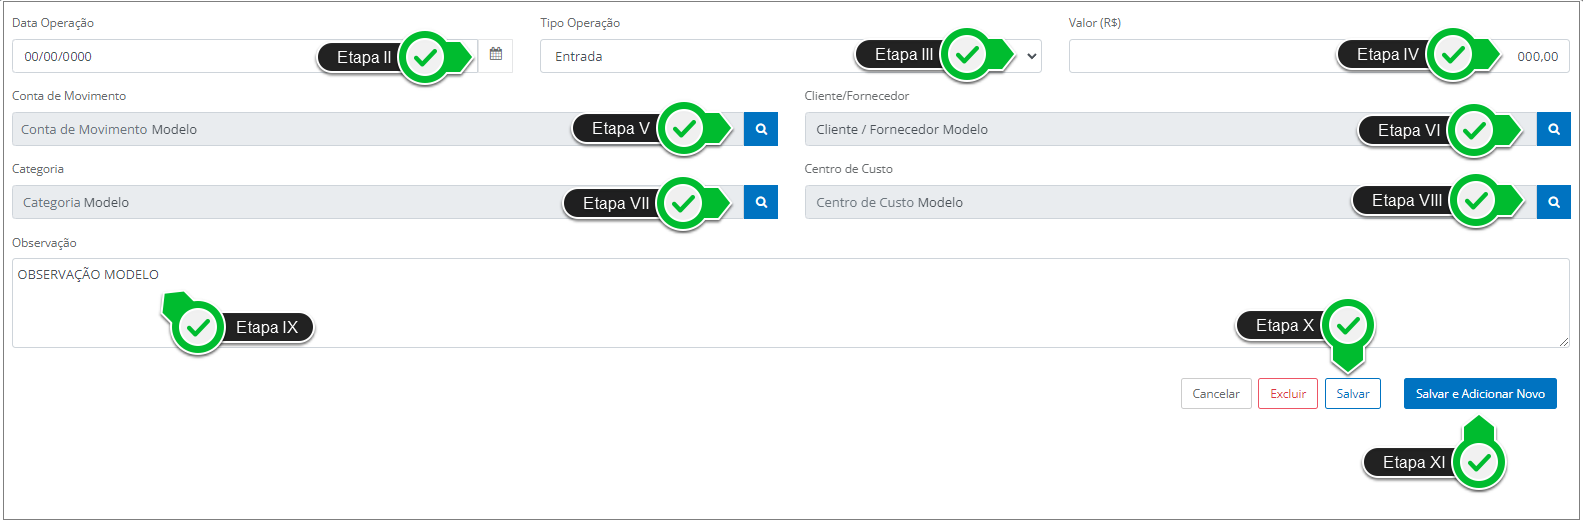The height and width of the screenshot is (523, 1583).
Task: Click the Observação text area
Action: click(x=700, y=303)
